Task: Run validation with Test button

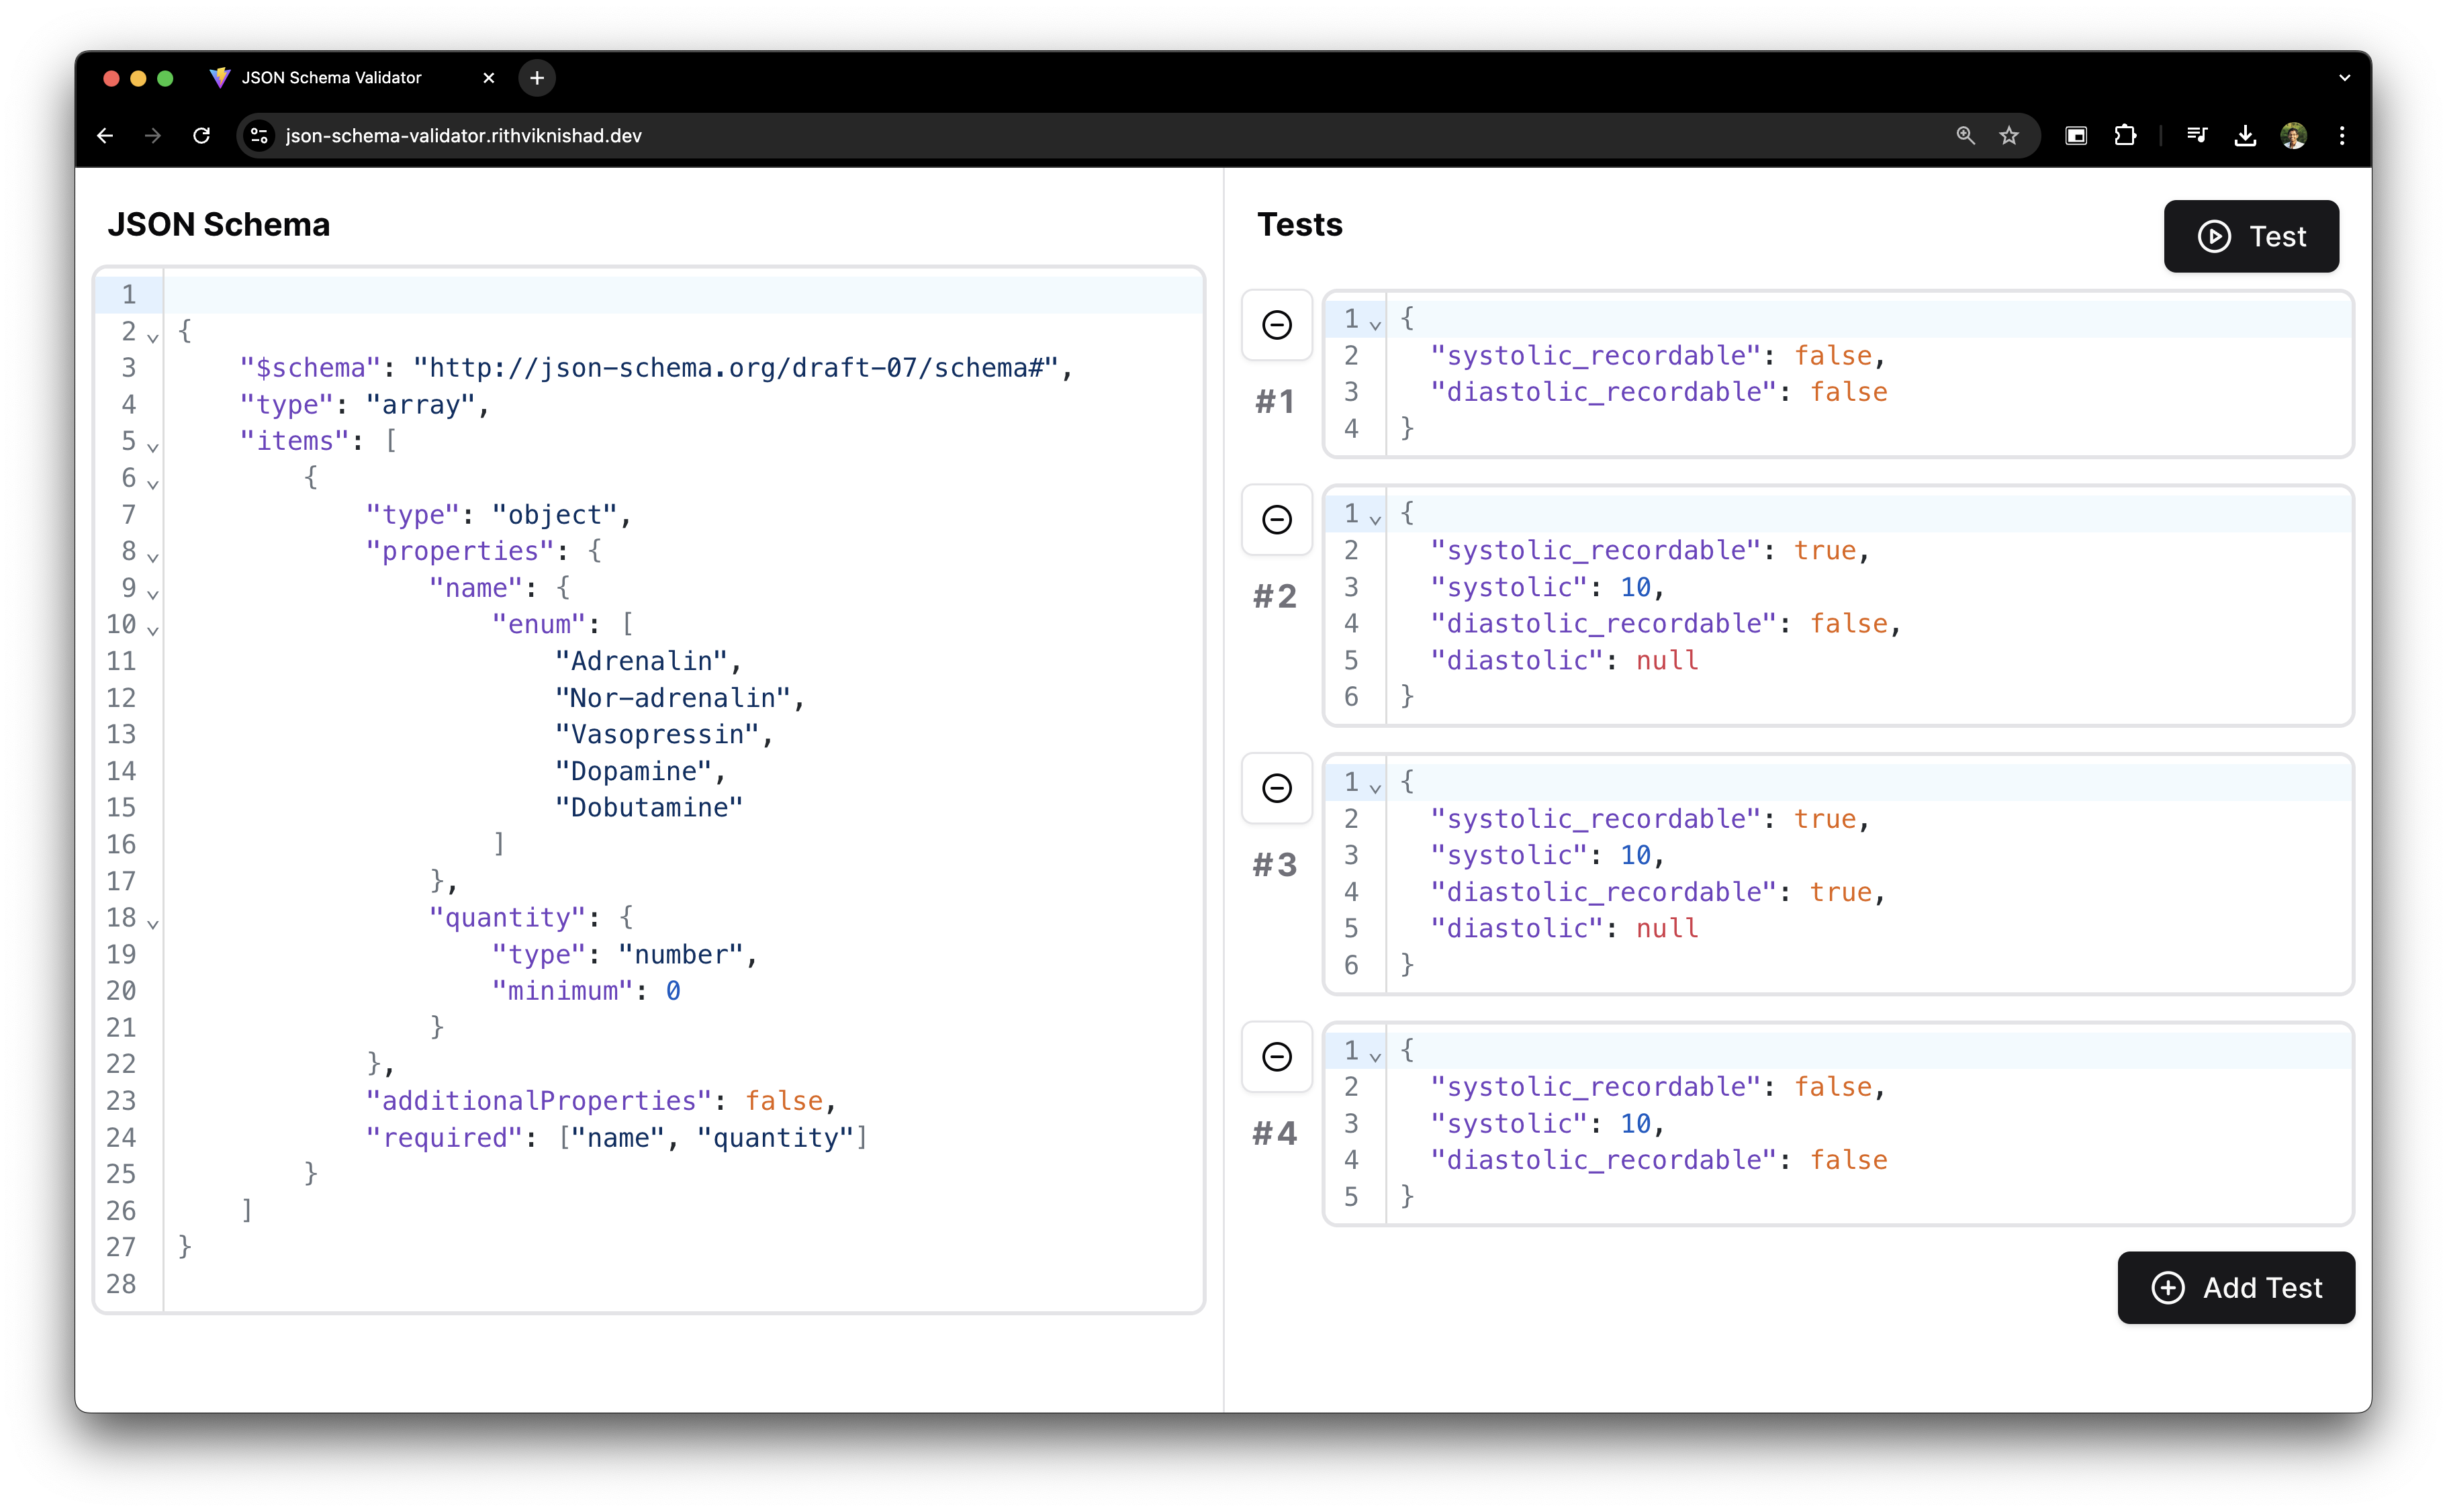Action: click(2250, 237)
